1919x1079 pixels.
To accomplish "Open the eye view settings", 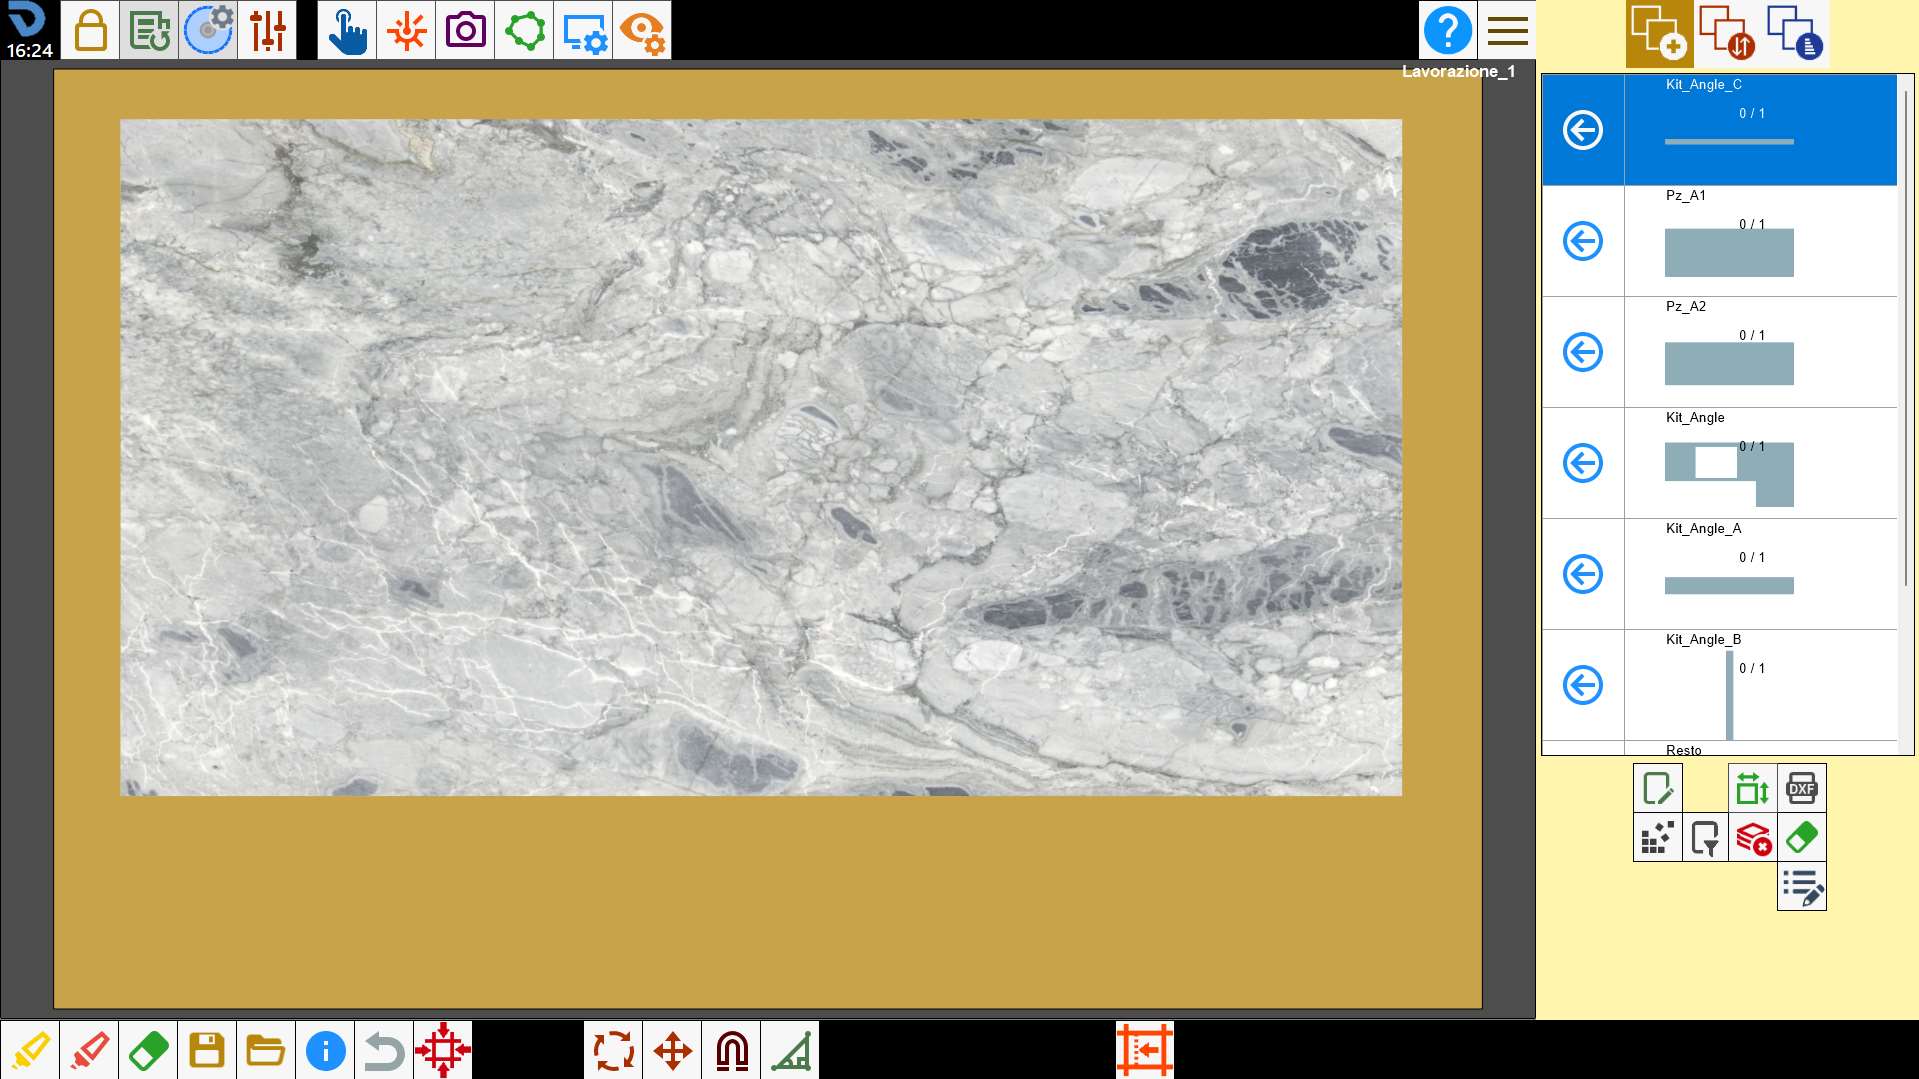I will tap(642, 30).
